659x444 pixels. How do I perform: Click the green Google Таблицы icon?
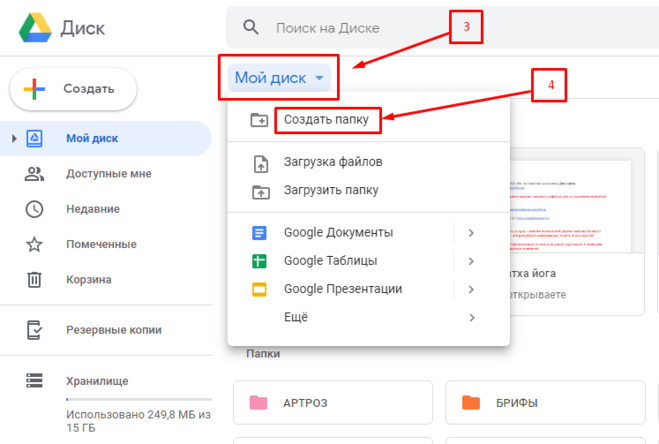[259, 261]
